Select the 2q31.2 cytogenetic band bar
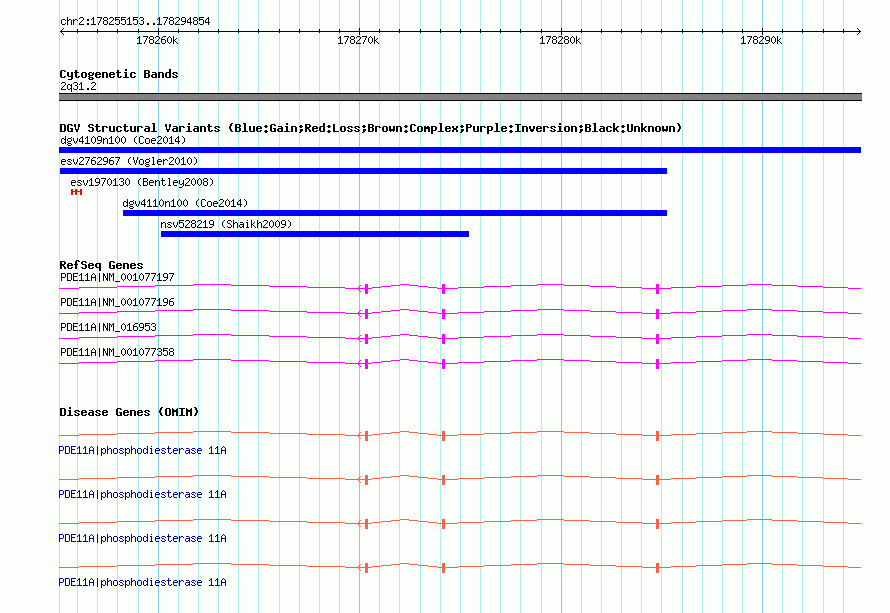The width and height of the screenshot is (890, 613). point(460,97)
